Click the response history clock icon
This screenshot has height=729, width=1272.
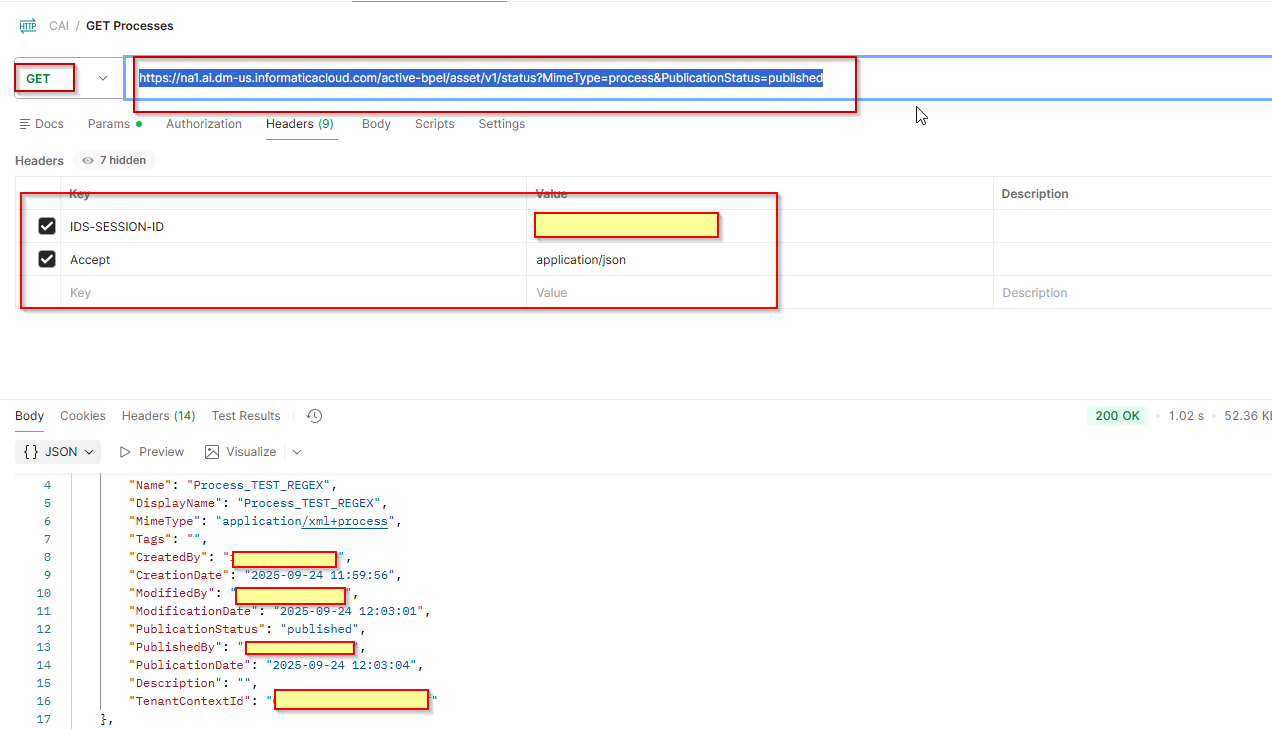tap(314, 416)
